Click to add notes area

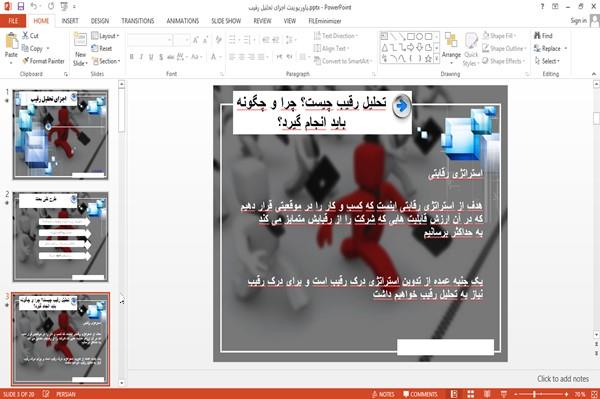click(562, 379)
